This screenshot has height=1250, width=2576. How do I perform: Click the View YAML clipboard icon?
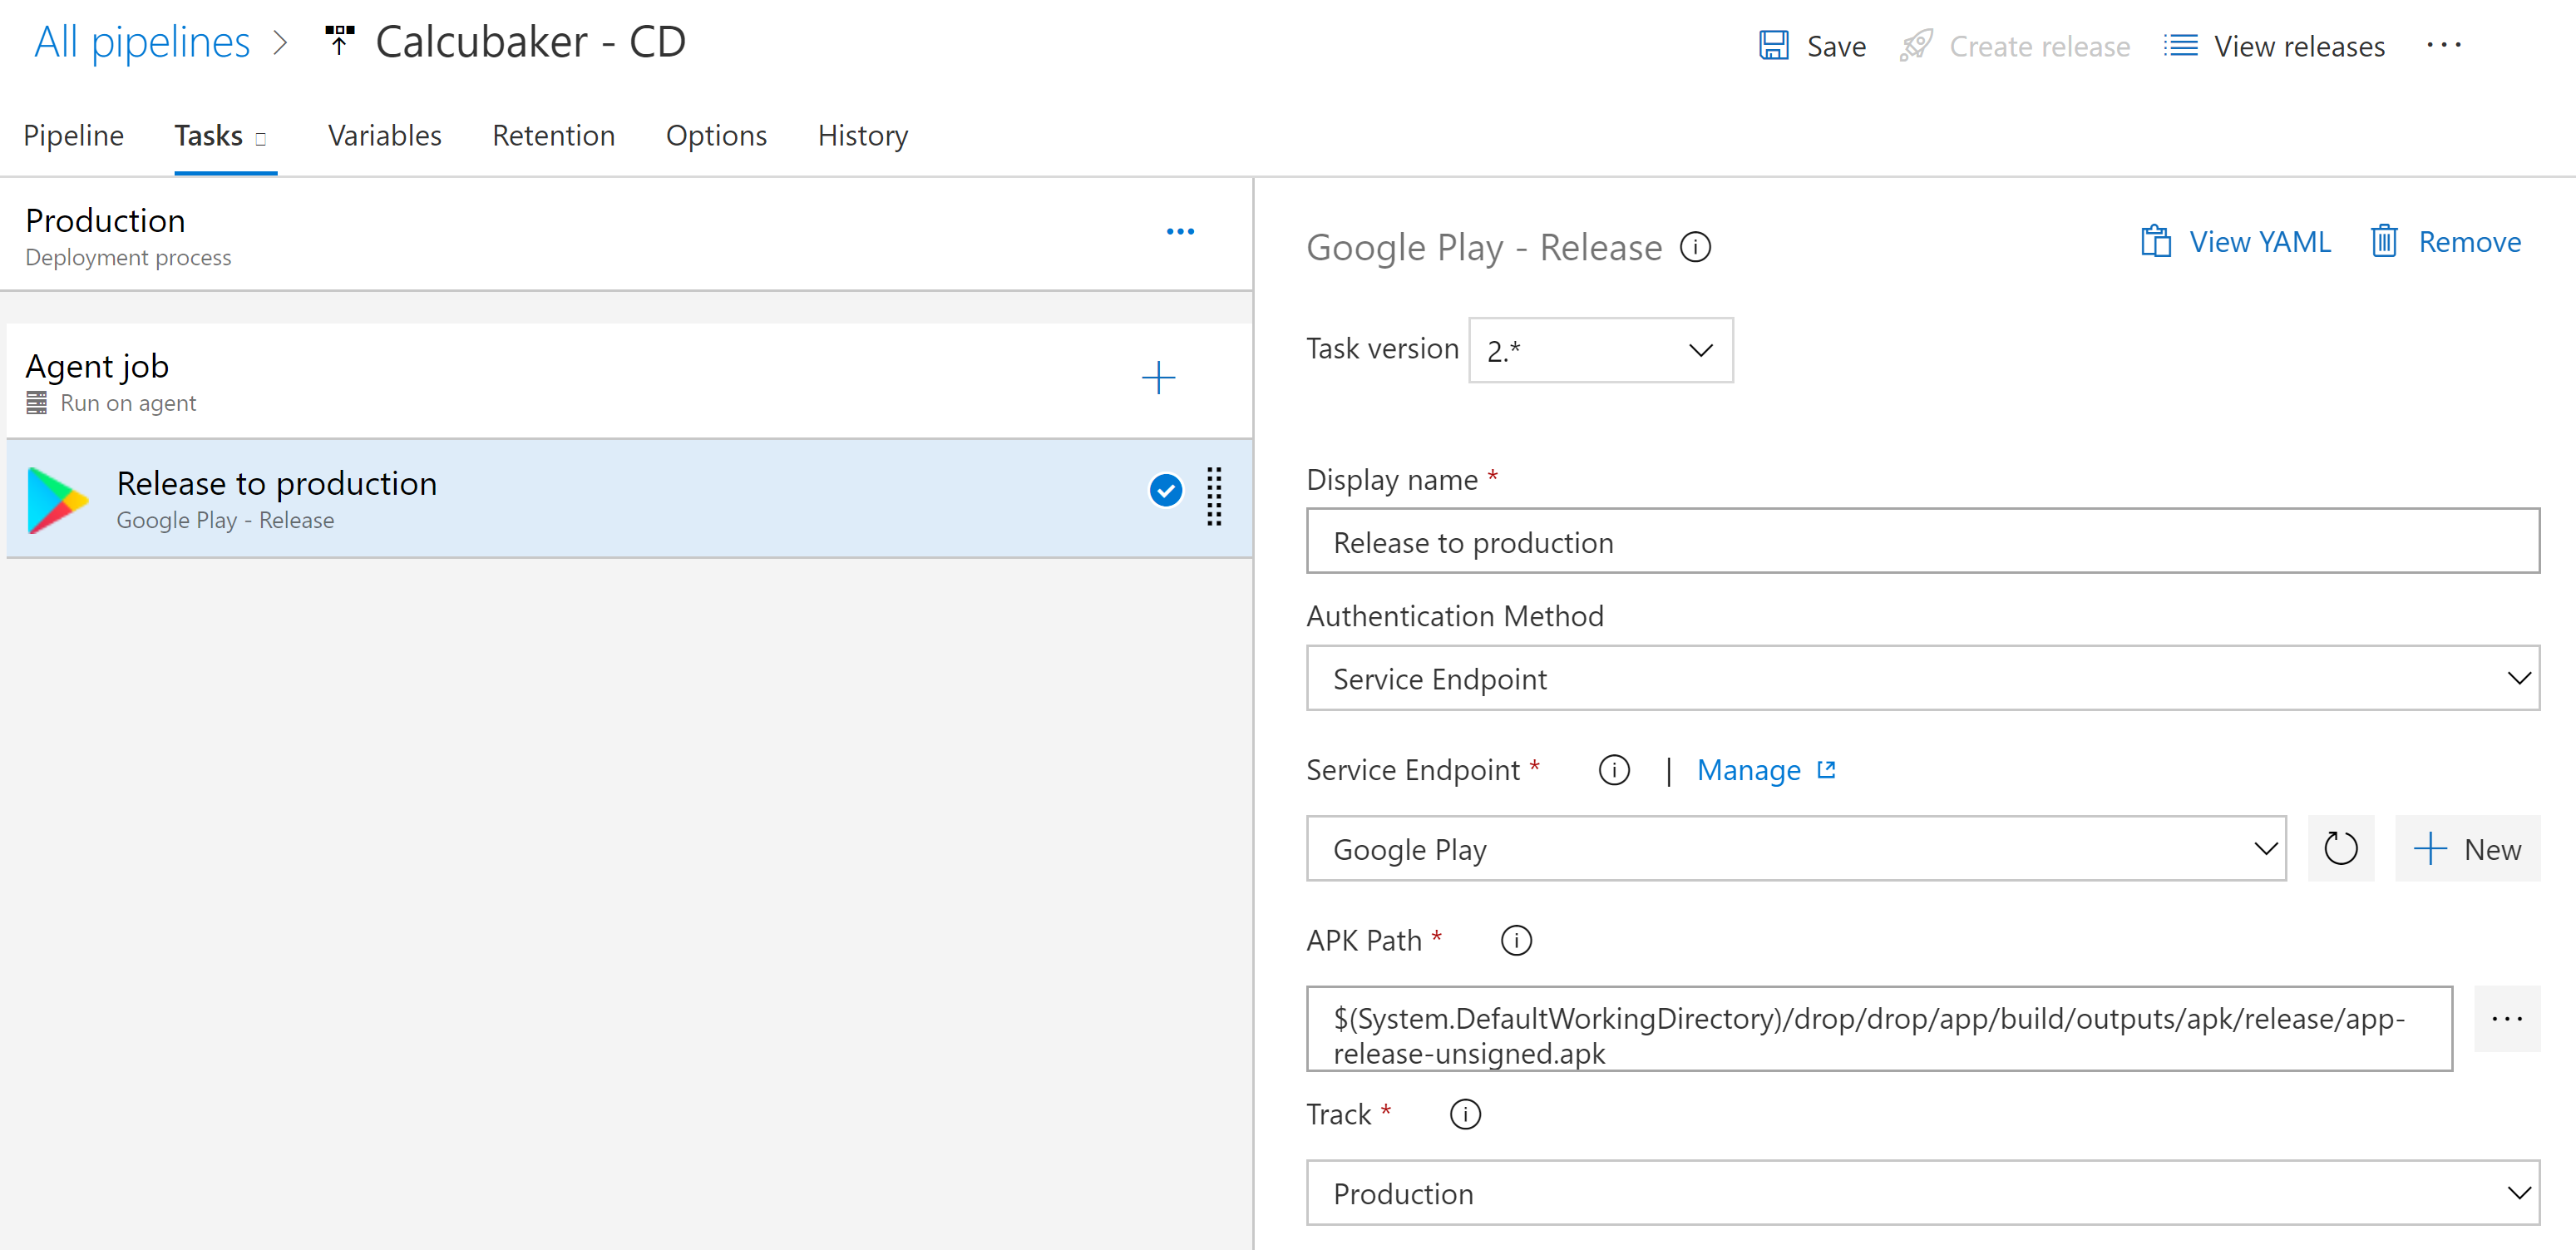click(2155, 242)
